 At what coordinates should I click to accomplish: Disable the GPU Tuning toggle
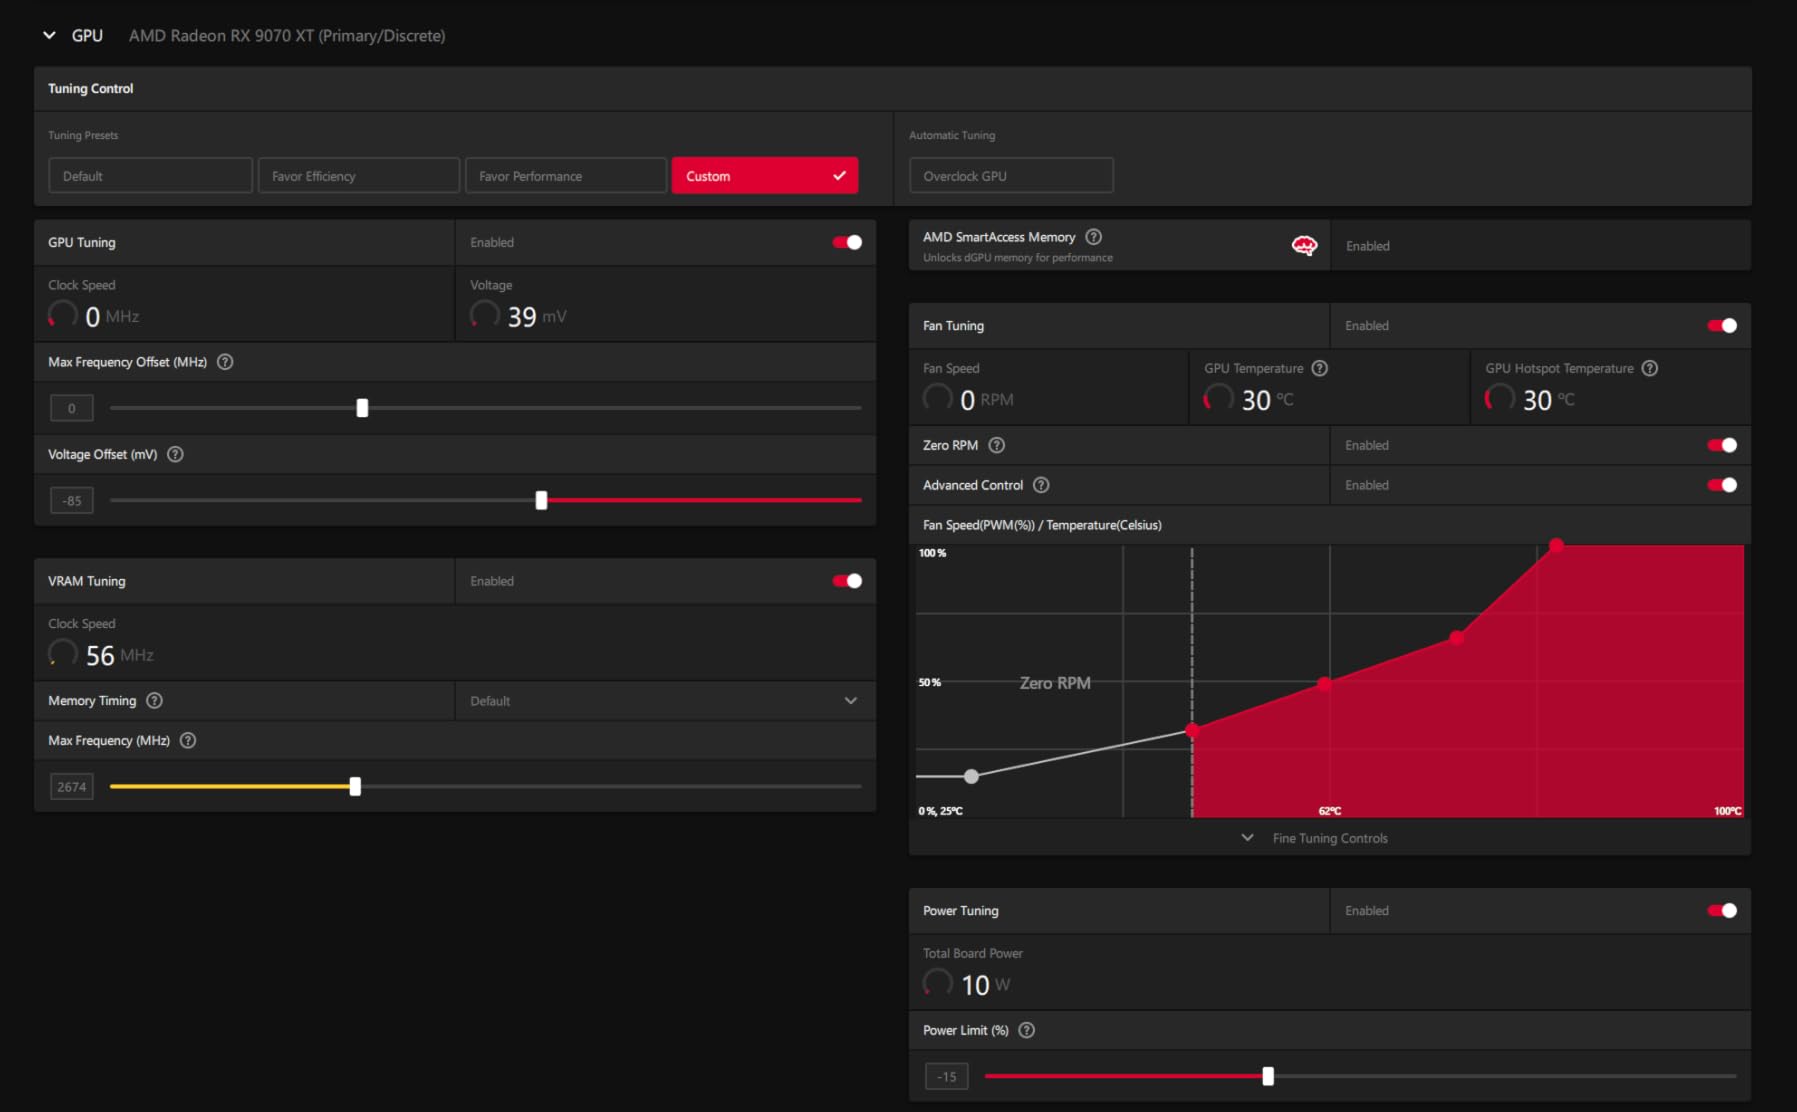click(x=847, y=242)
